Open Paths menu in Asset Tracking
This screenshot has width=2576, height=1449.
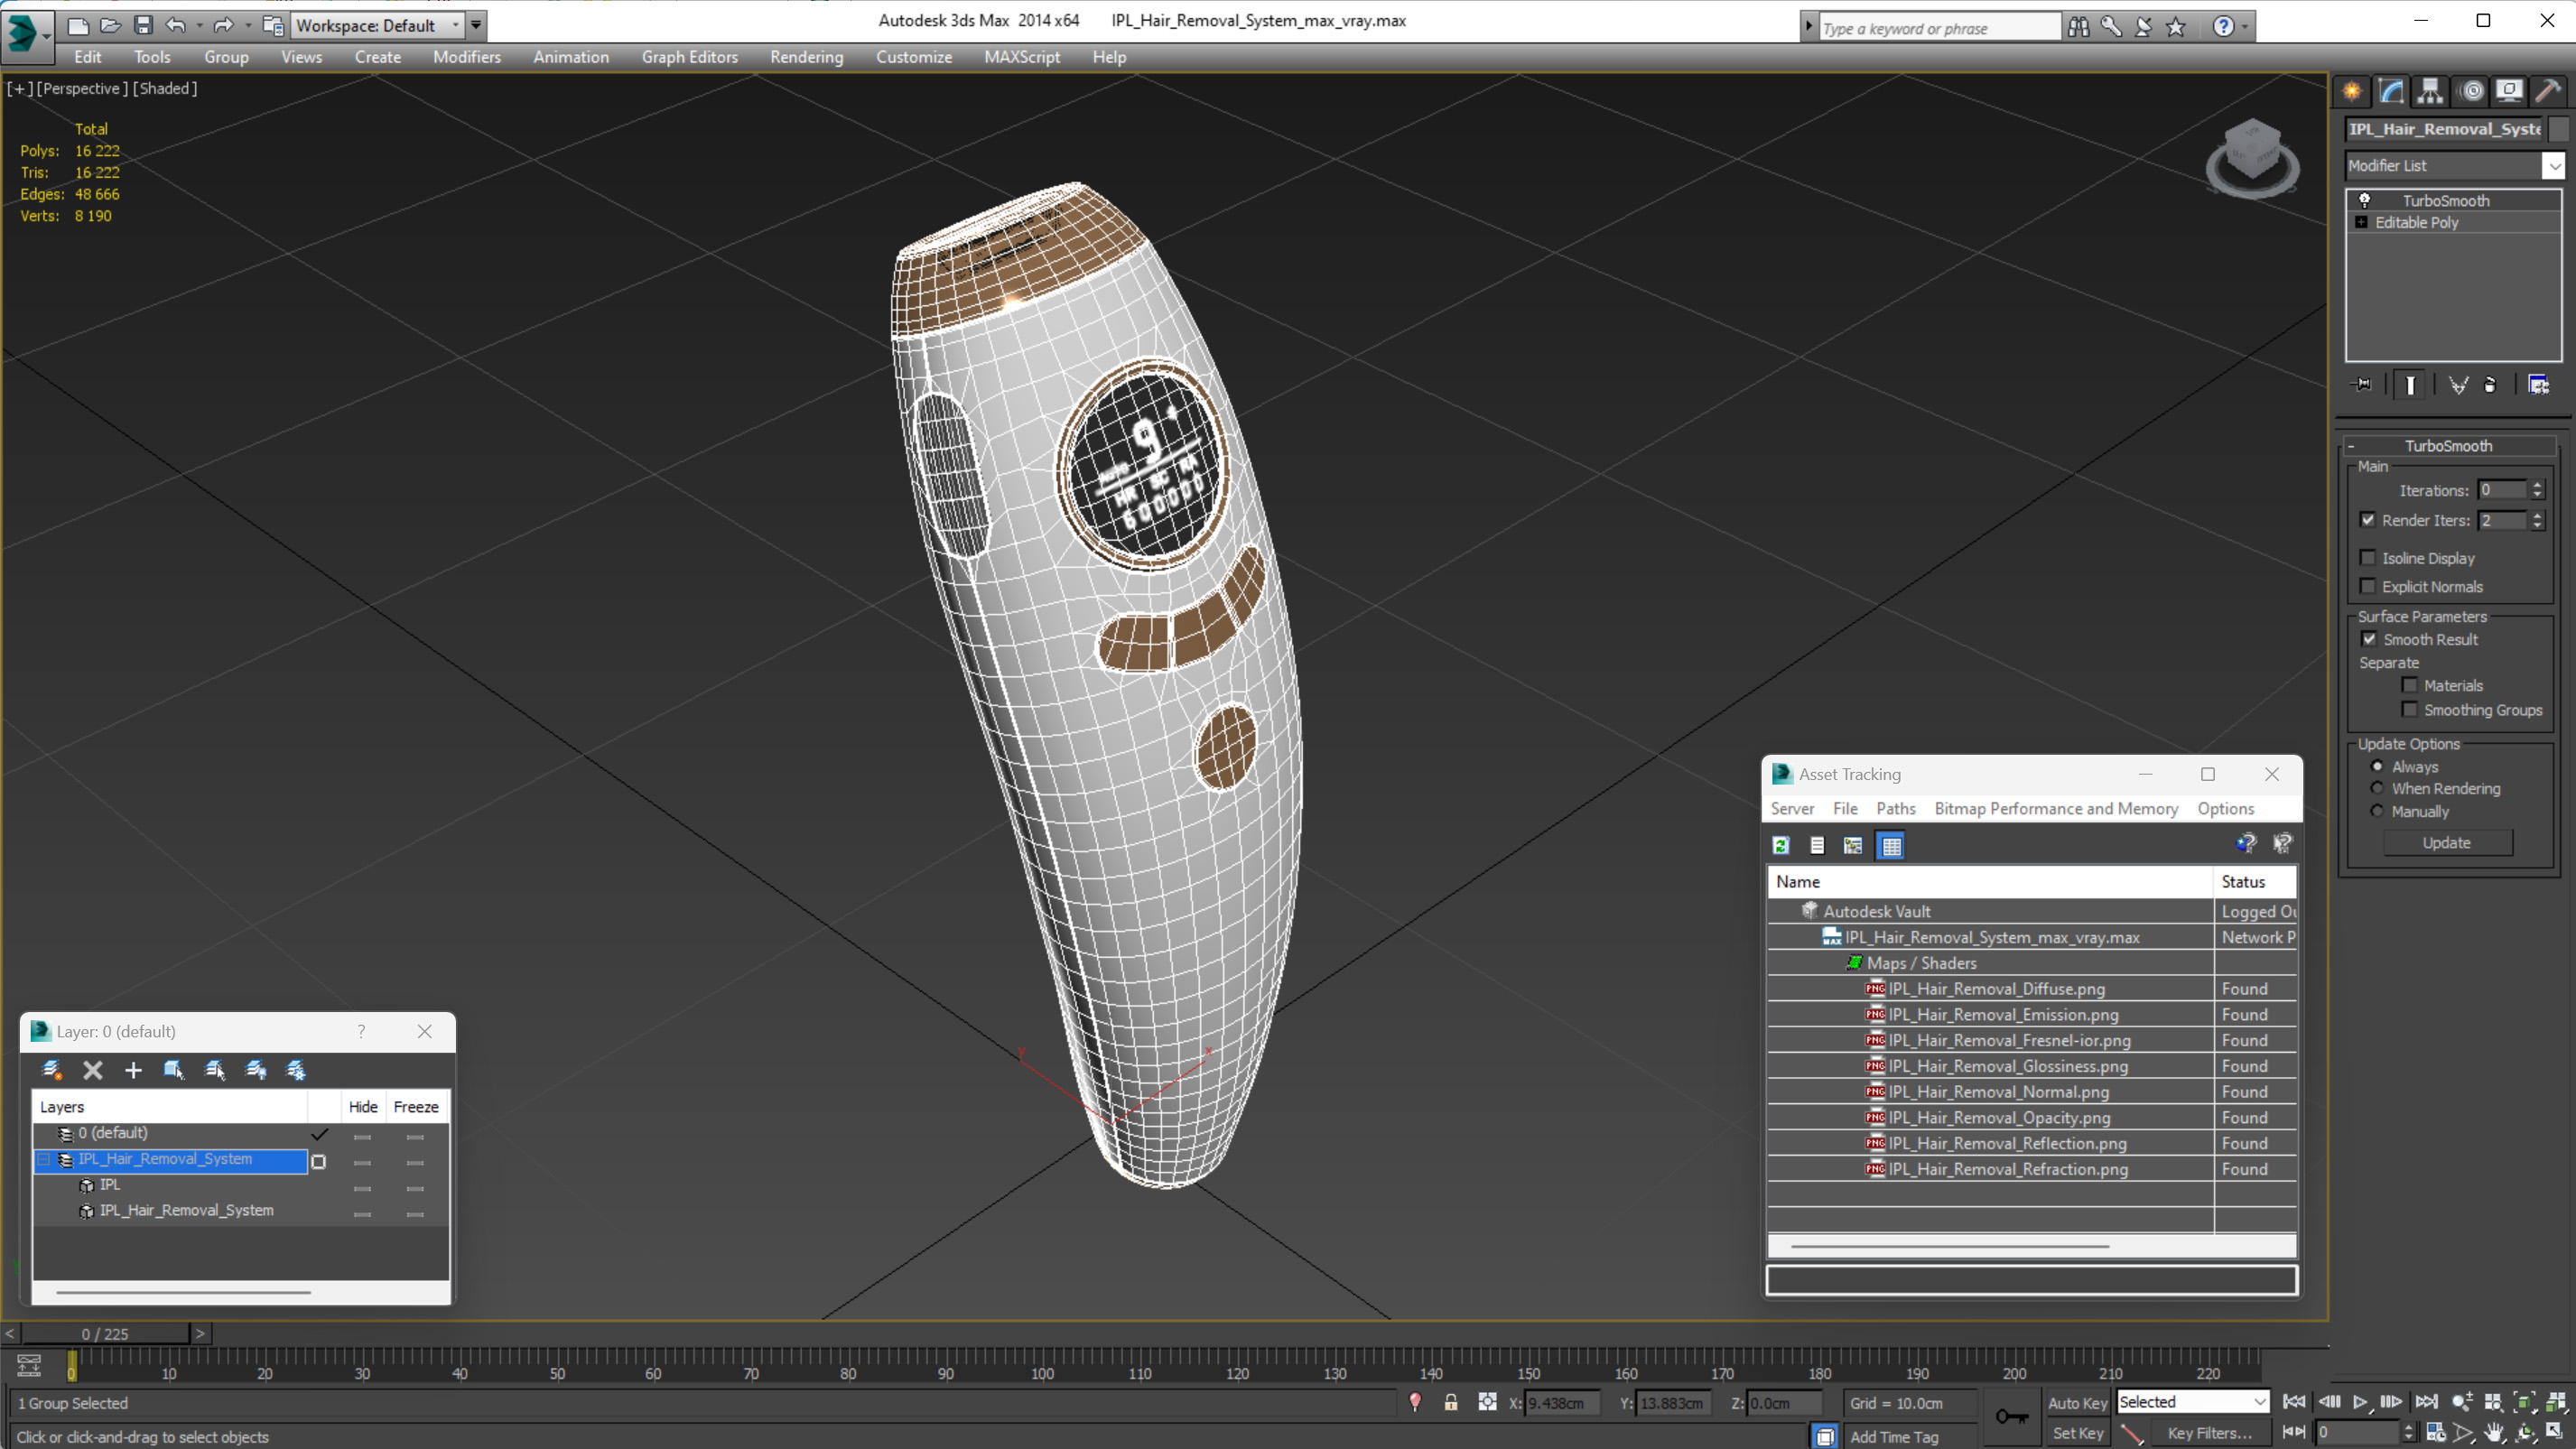(x=1895, y=808)
